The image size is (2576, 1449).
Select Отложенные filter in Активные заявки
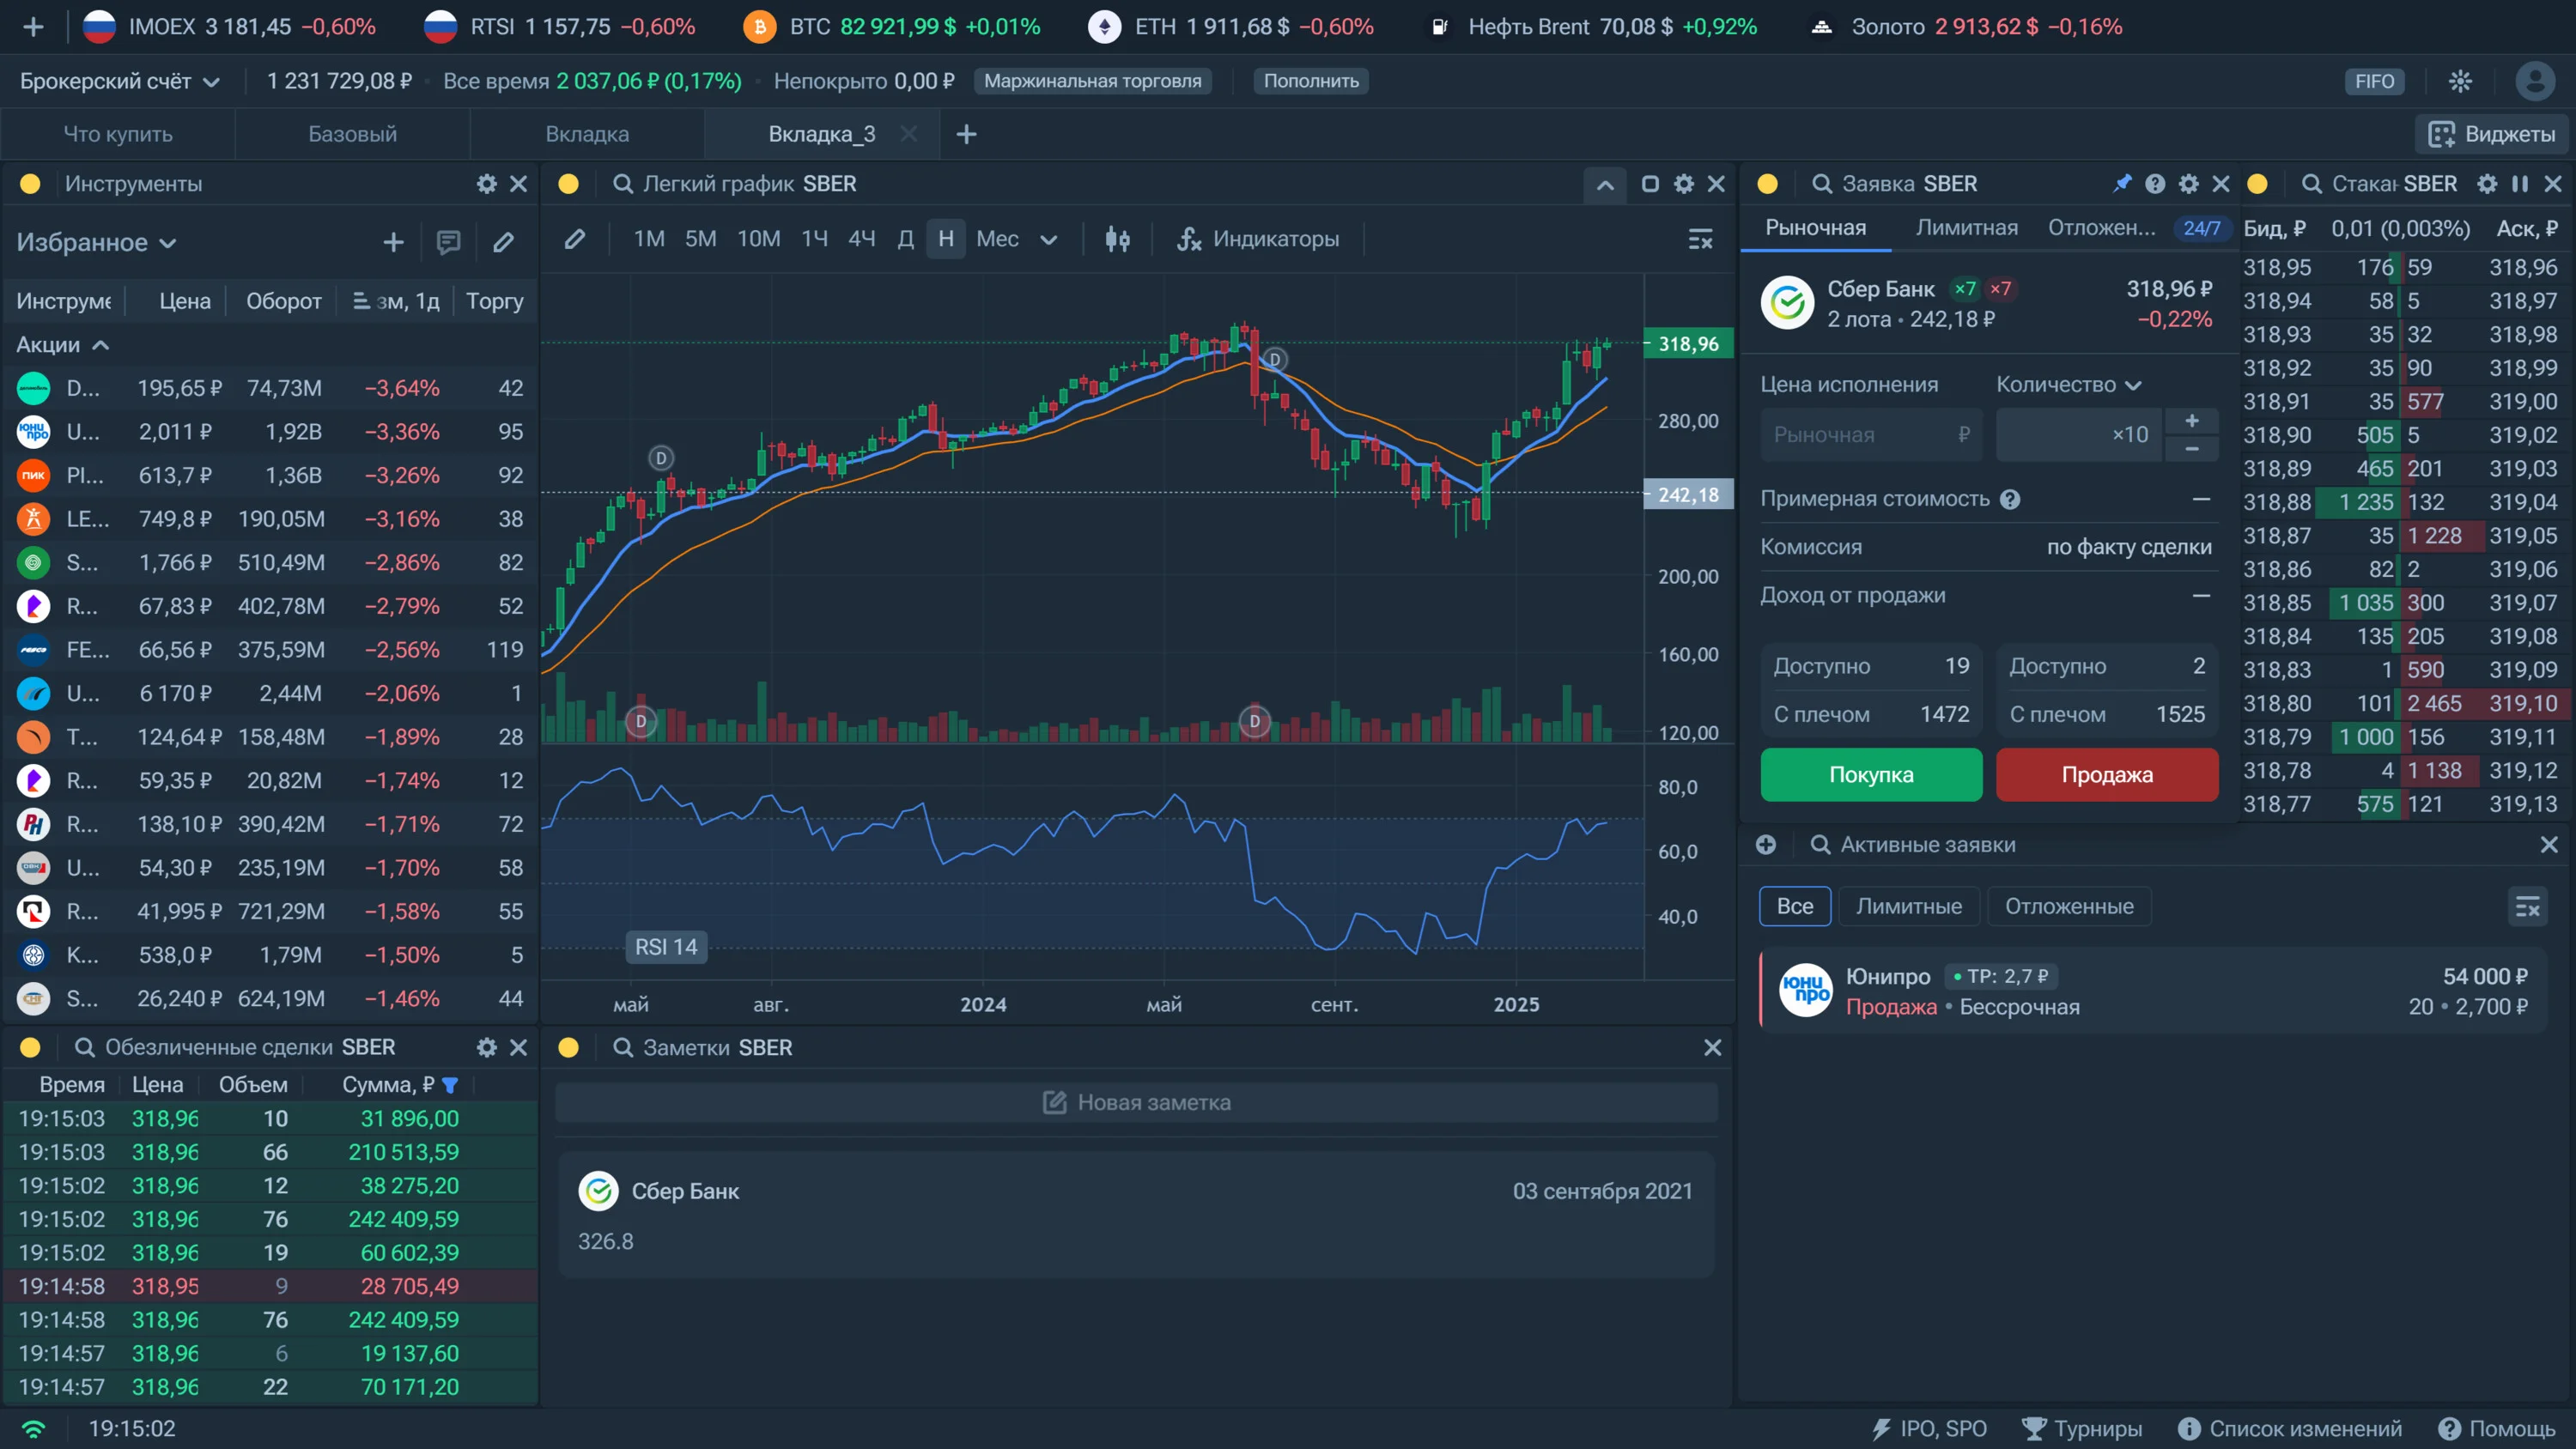2069,906
